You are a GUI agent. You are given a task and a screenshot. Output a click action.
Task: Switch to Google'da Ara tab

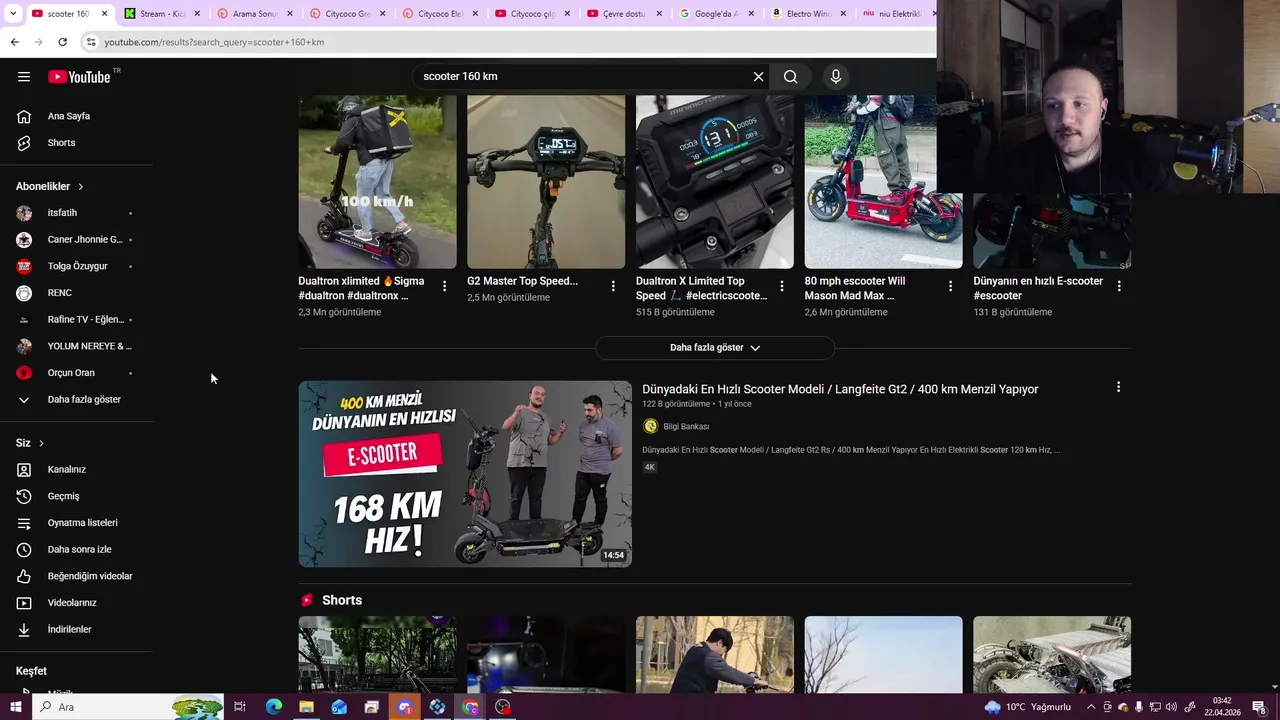pyautogui.click(x=717, y=14)
